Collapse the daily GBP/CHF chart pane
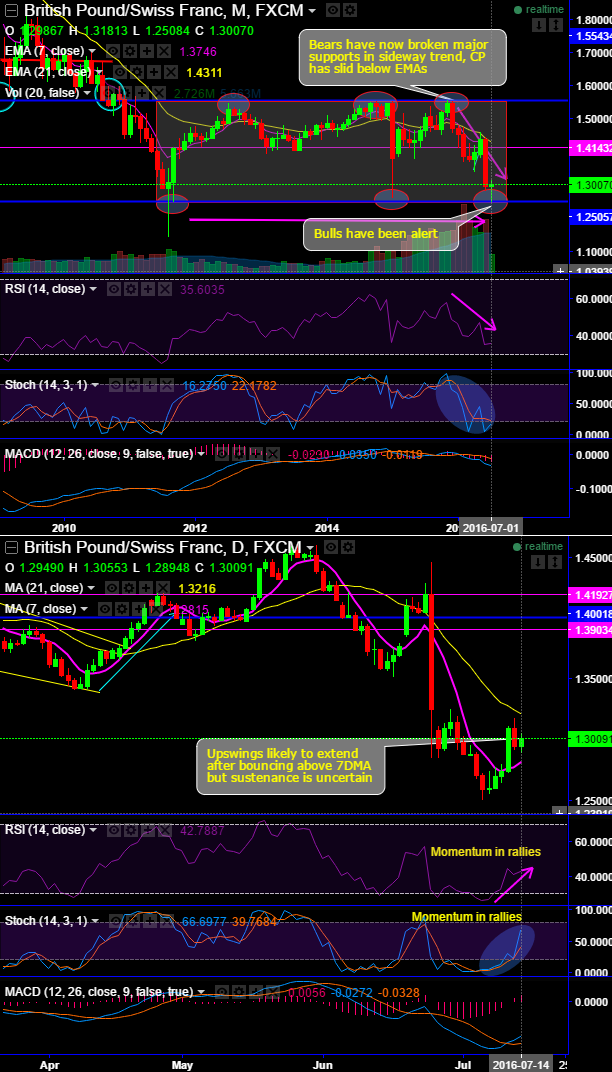The height and width of the screenshot is (1072, 612). (11, 547)
